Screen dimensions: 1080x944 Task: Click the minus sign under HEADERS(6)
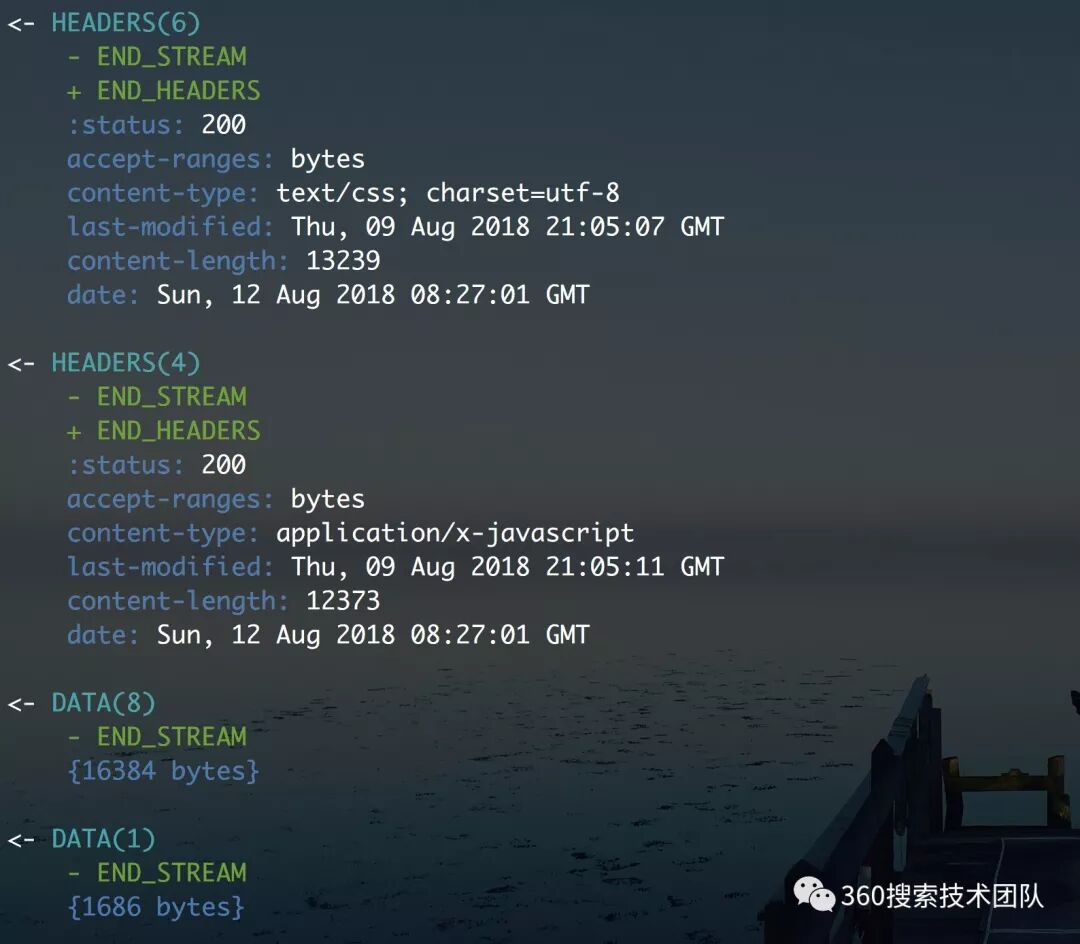74,58
